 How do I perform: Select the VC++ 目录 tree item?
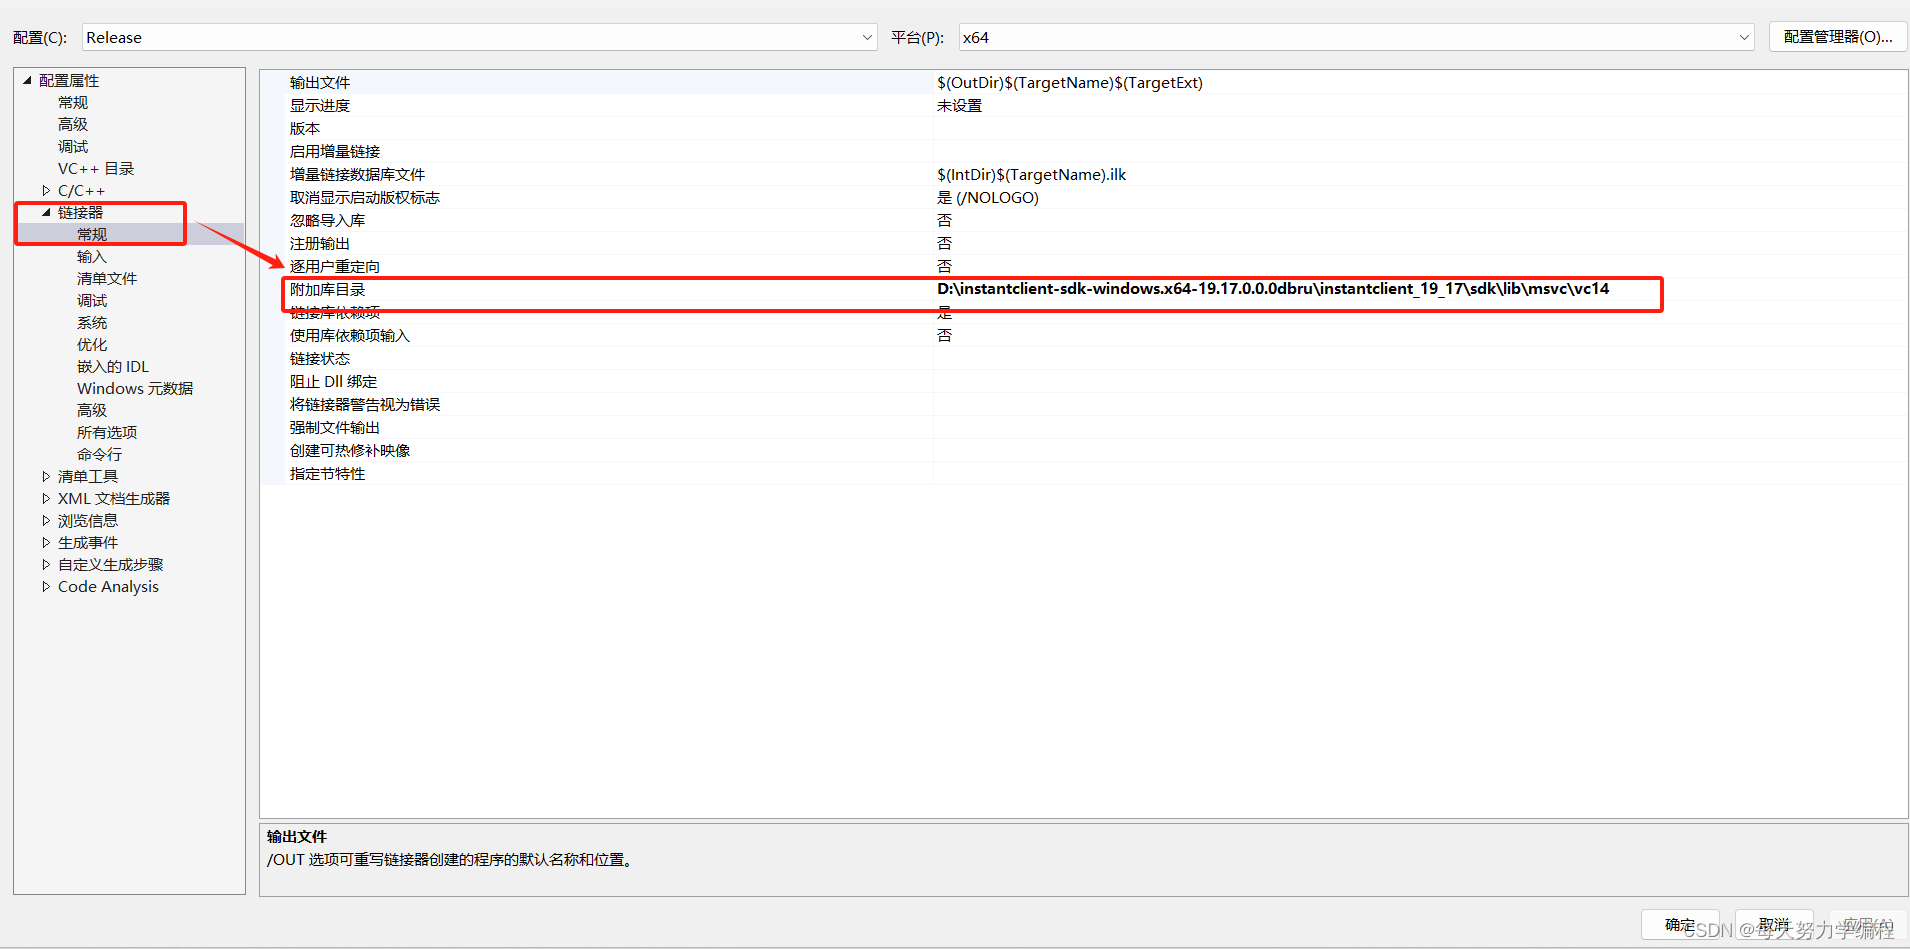[x=96, y=168]
